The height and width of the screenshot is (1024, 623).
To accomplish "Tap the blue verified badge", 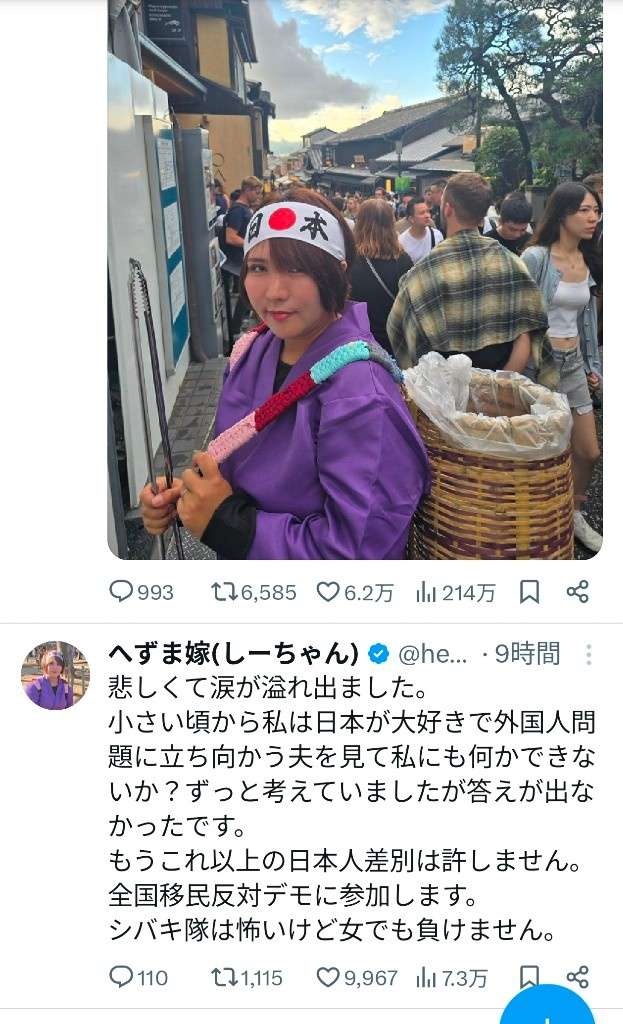I will click(x=379, y=654).
